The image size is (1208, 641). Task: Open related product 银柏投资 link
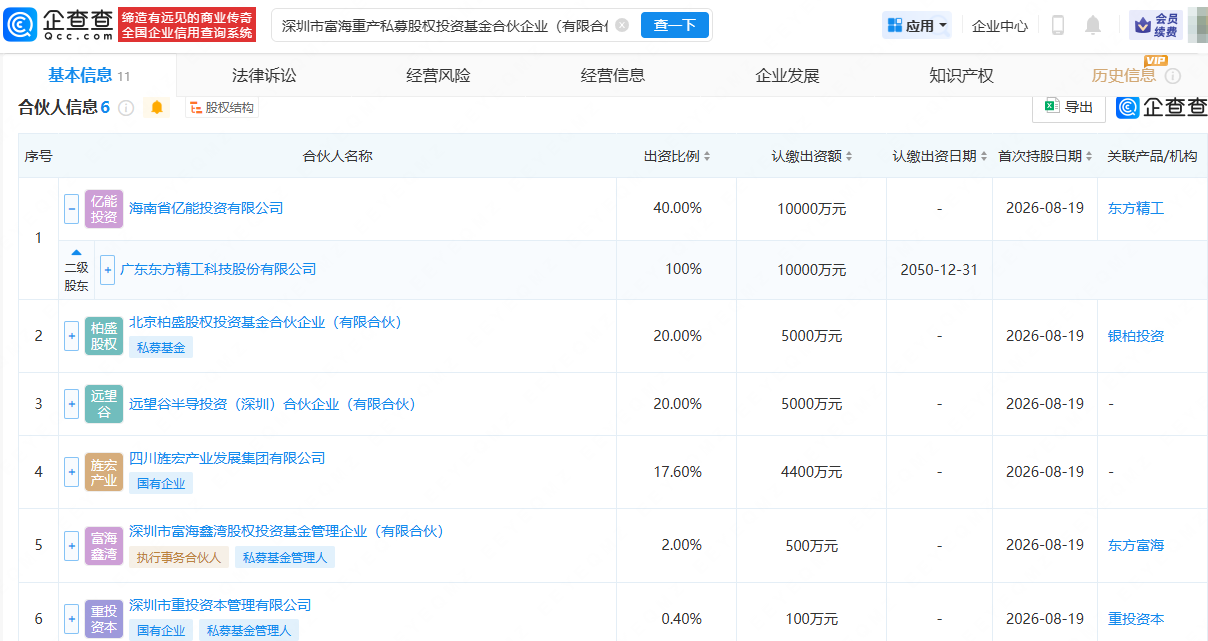(1136, 336)
